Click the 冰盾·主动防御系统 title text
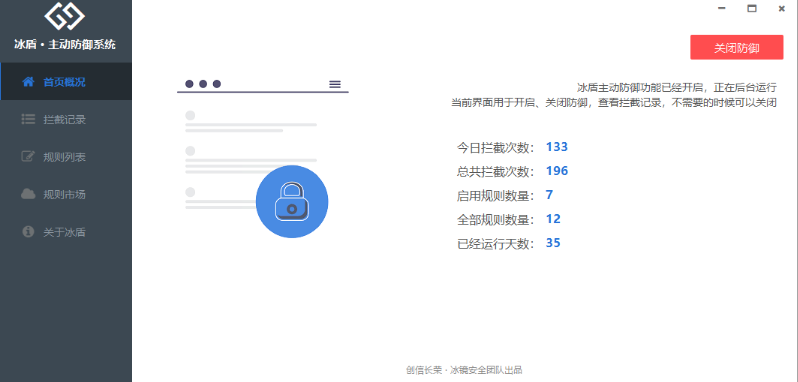Image resolution: width=798 pixels, height=382 pixels. (x=65, y=45)
